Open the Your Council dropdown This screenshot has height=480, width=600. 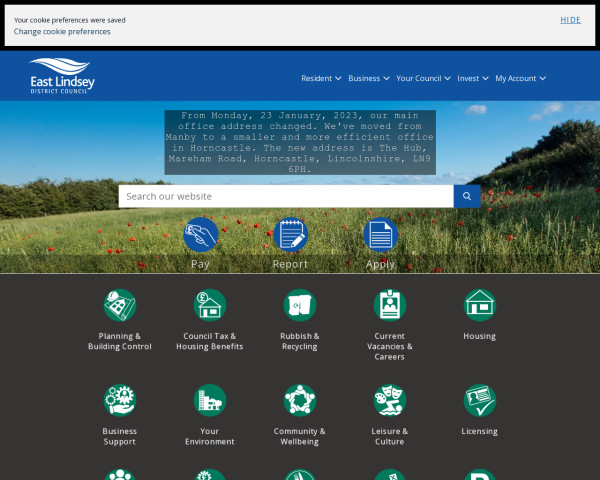pyautogui.click(x=423, y=78)
